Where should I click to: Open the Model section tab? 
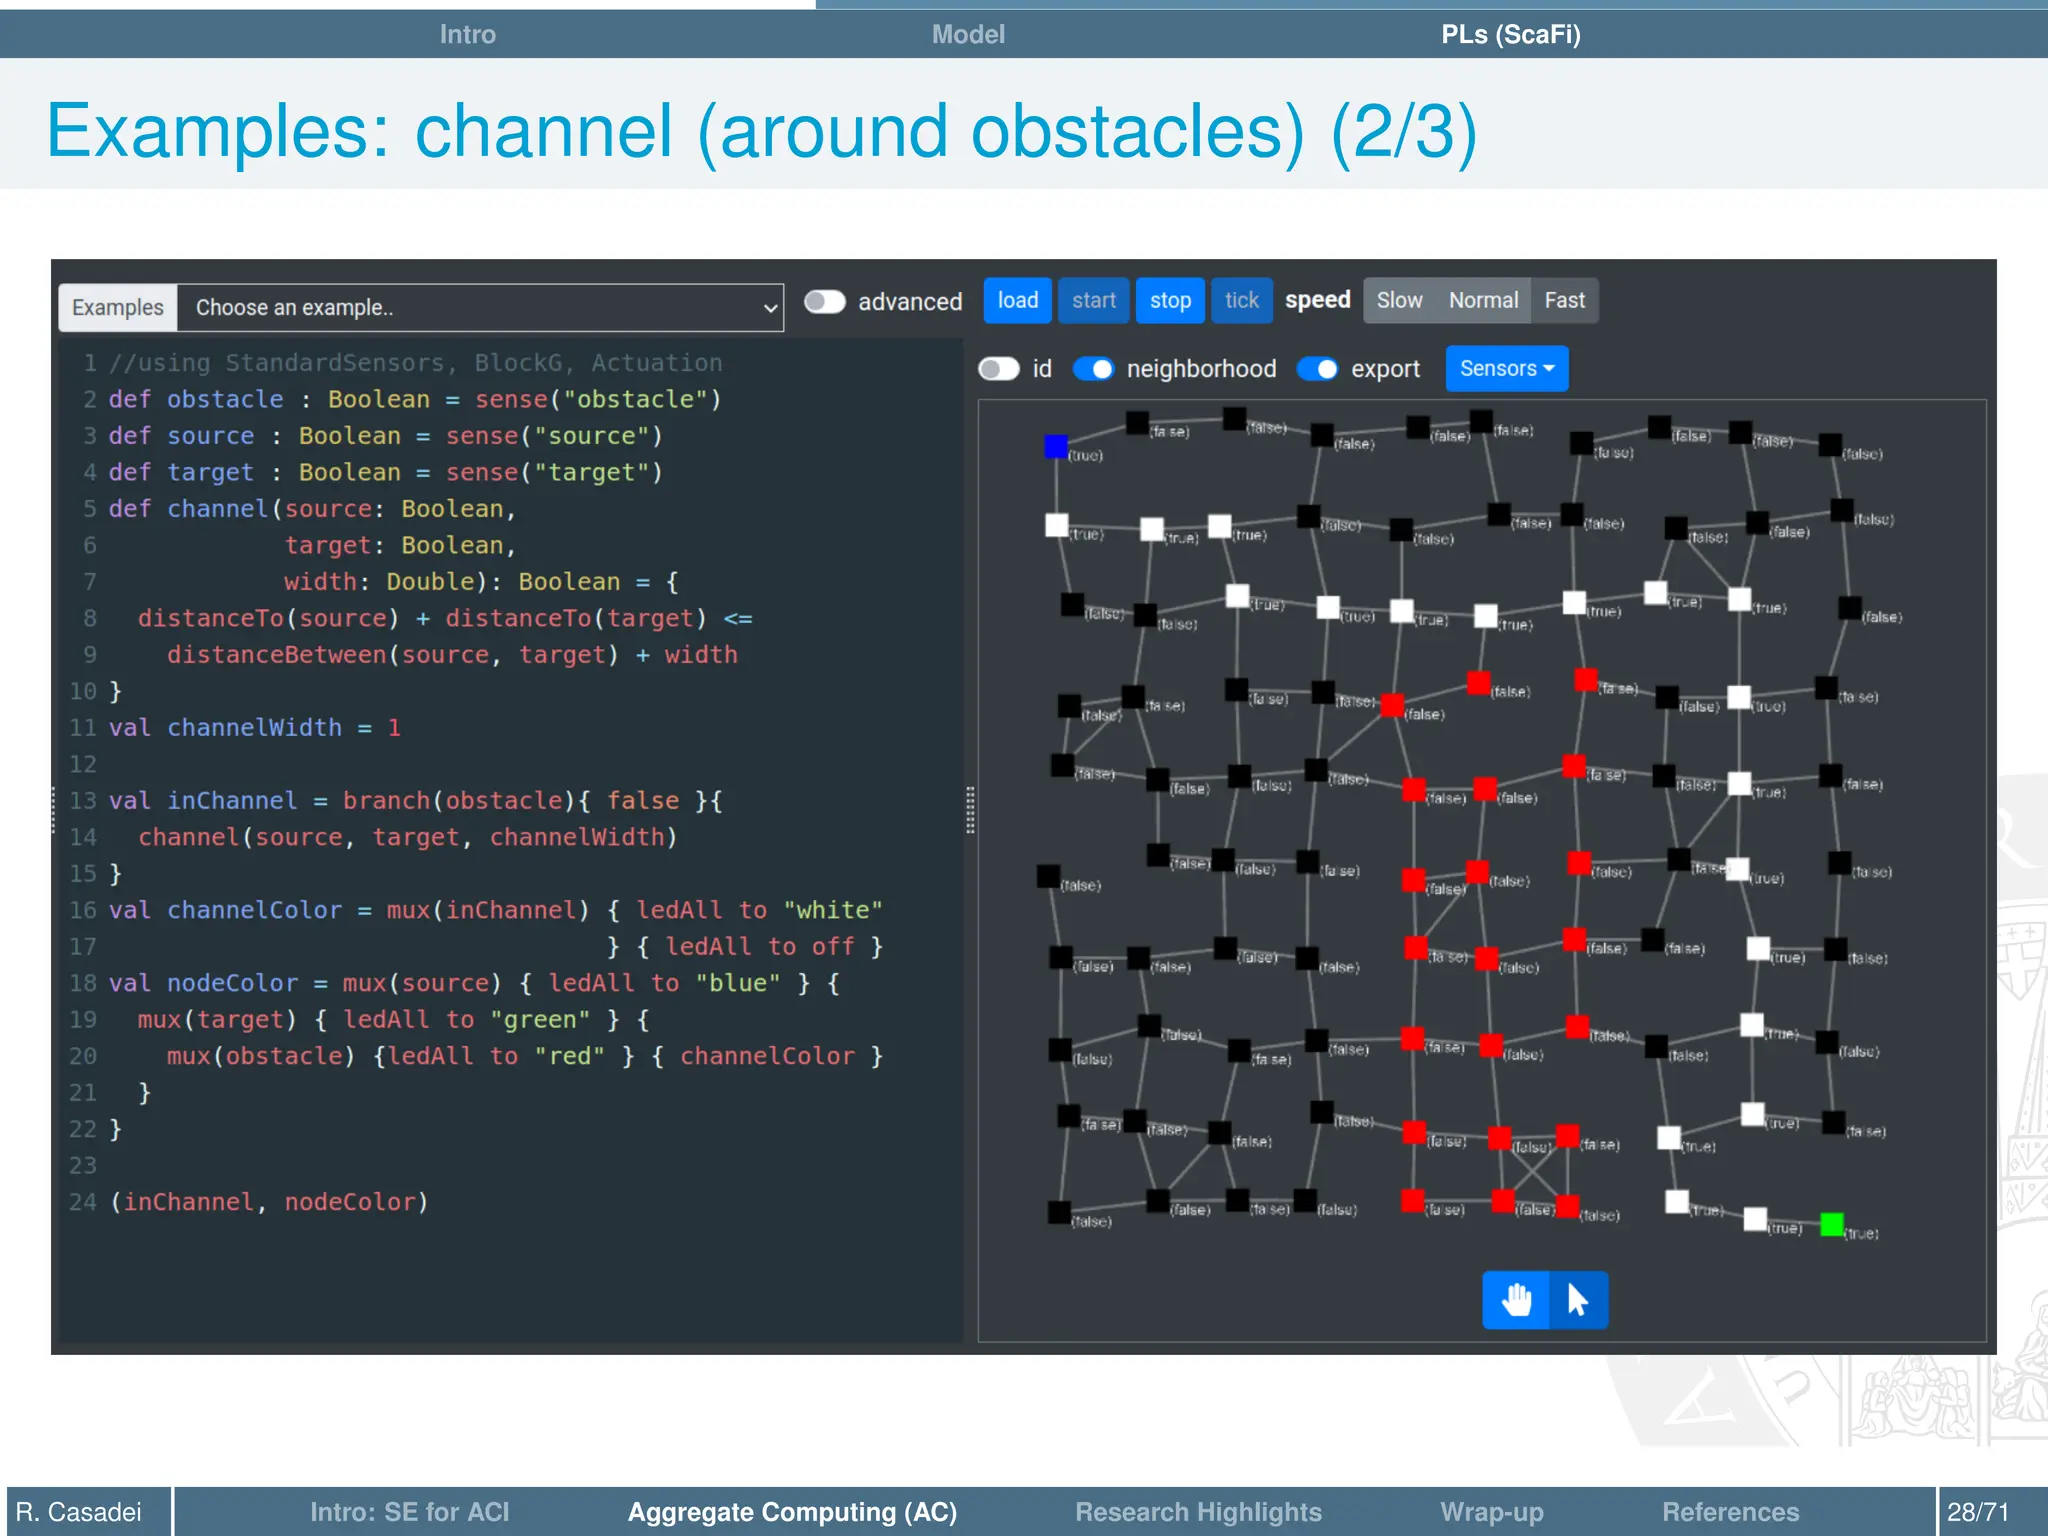[968, 34]
